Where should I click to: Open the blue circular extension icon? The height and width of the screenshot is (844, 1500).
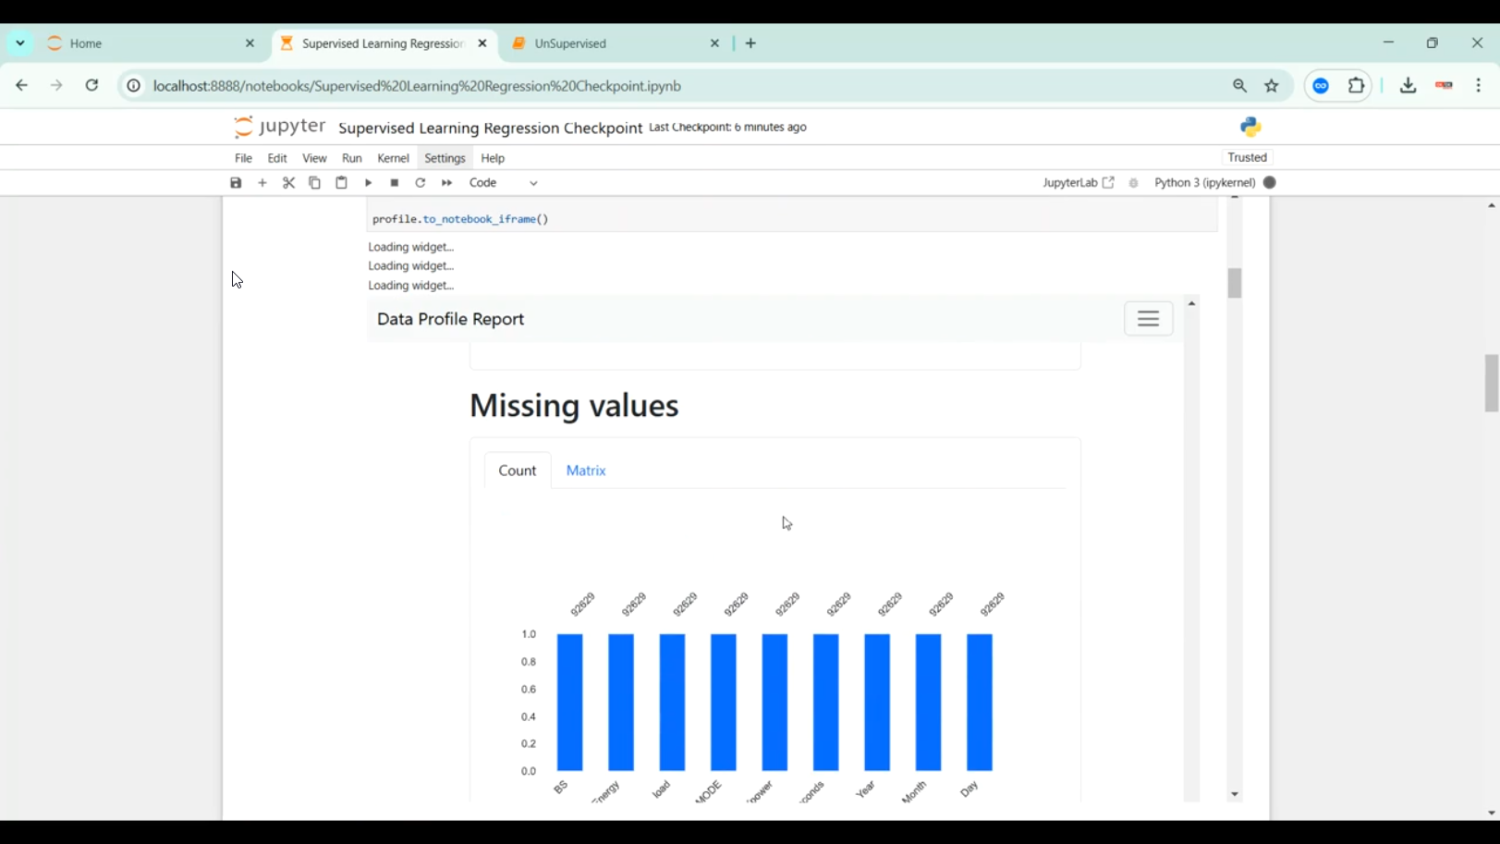coord(1321,86)
